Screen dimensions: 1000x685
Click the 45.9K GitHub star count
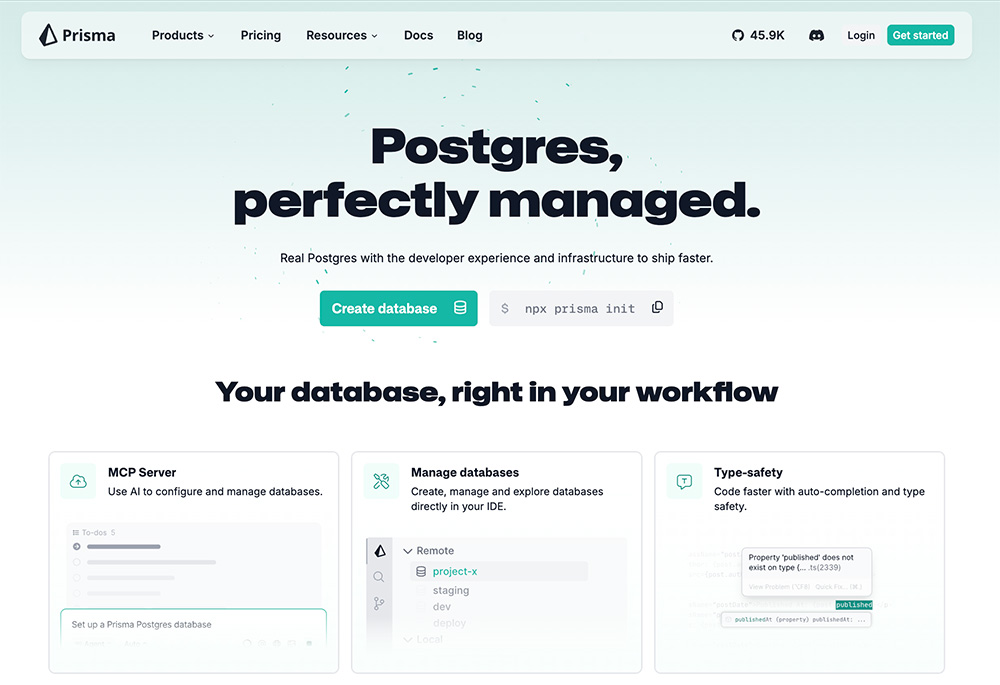point(767,36)
